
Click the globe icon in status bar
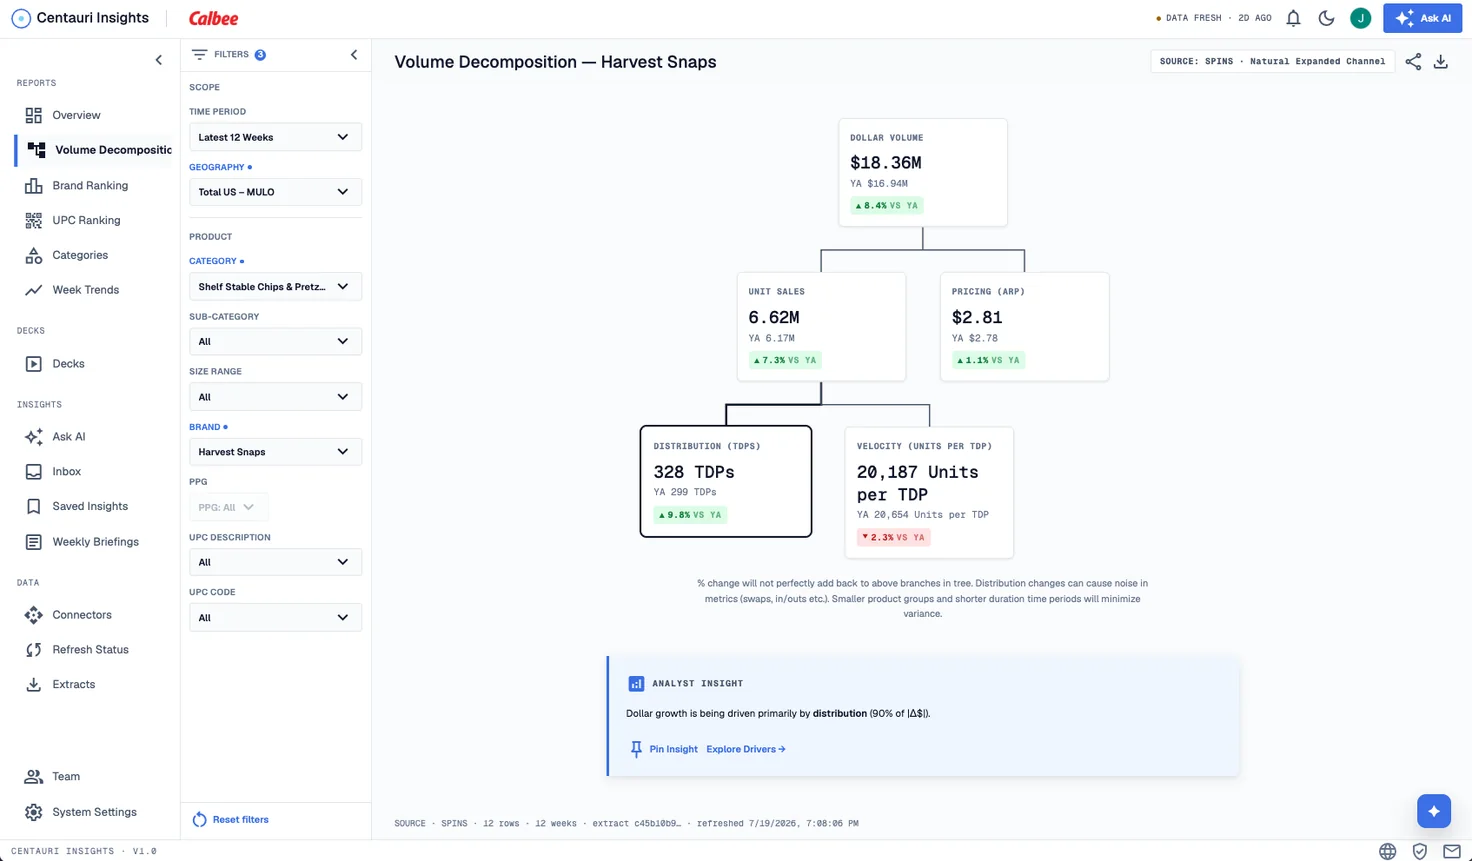click(1387, 852)
